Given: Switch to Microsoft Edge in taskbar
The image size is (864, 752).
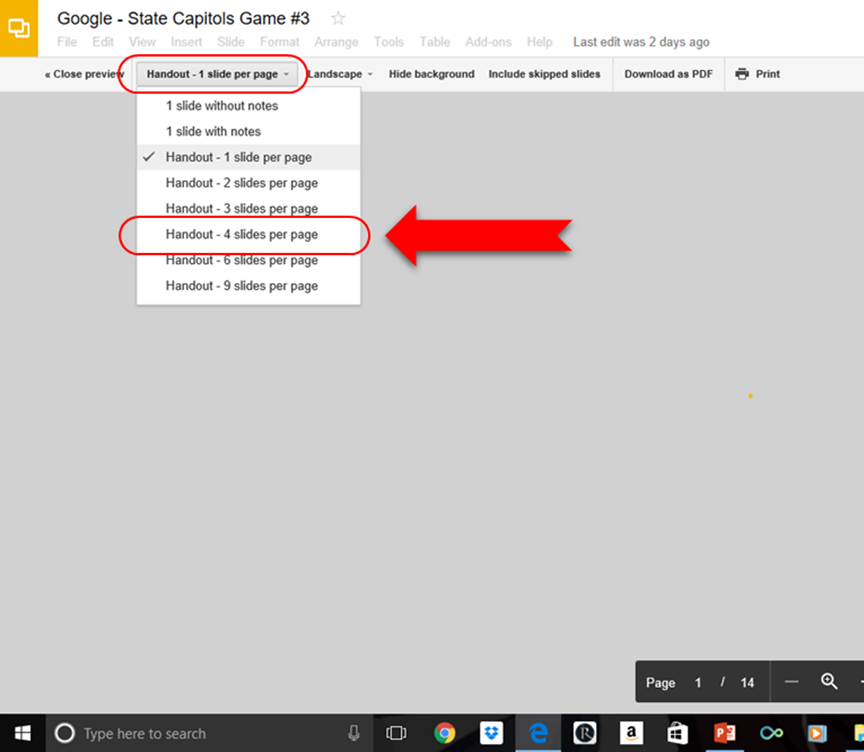Looking at the screenshot, I should 538,733.
